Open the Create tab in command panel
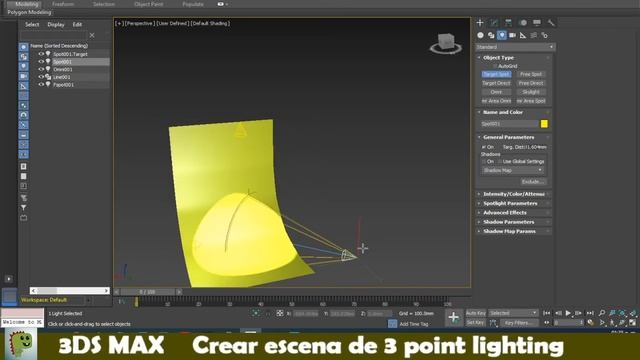The width and height of the screenshot is (640, 360). click(480, 22)
